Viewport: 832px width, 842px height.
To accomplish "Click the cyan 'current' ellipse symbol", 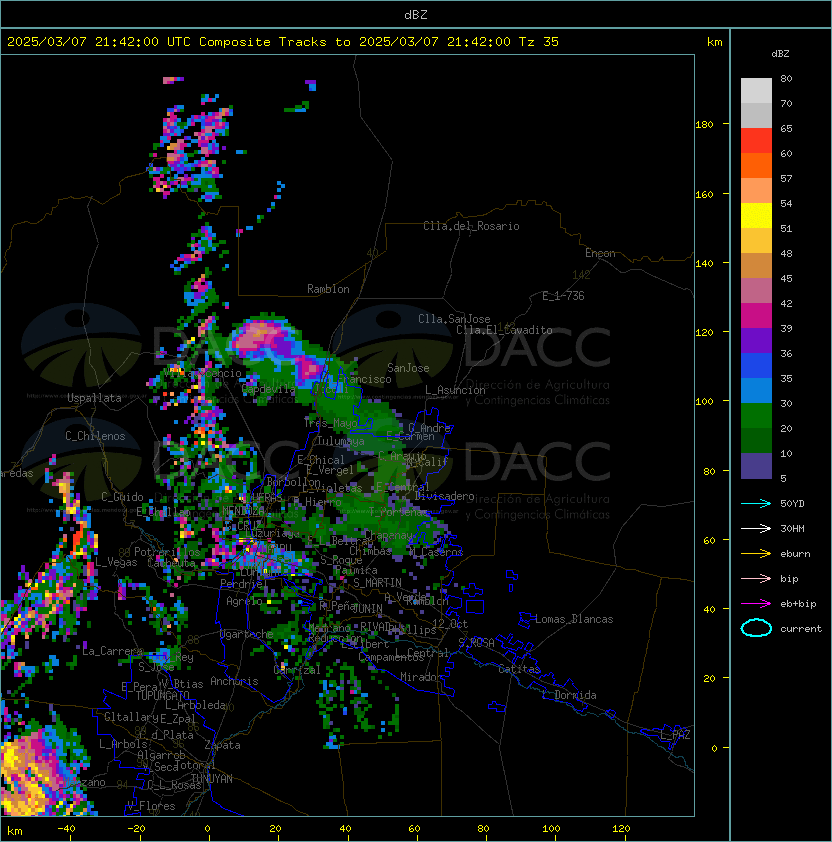I will point(756,628).
